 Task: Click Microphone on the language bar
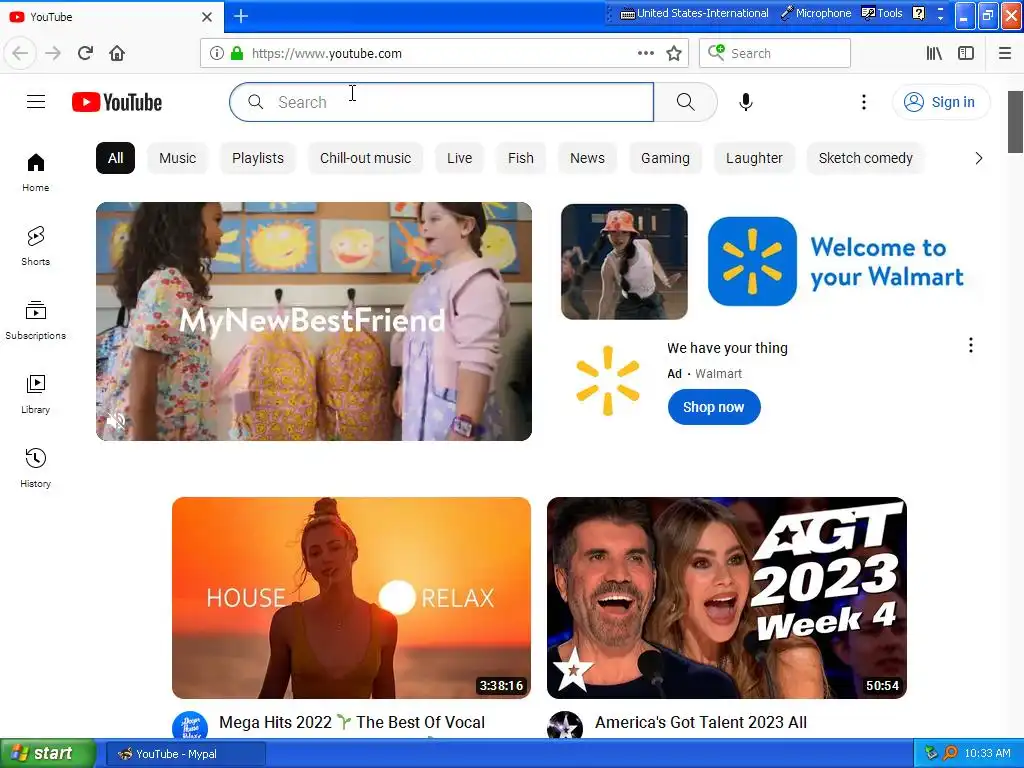pyautogui.click(x=816, y=13)
